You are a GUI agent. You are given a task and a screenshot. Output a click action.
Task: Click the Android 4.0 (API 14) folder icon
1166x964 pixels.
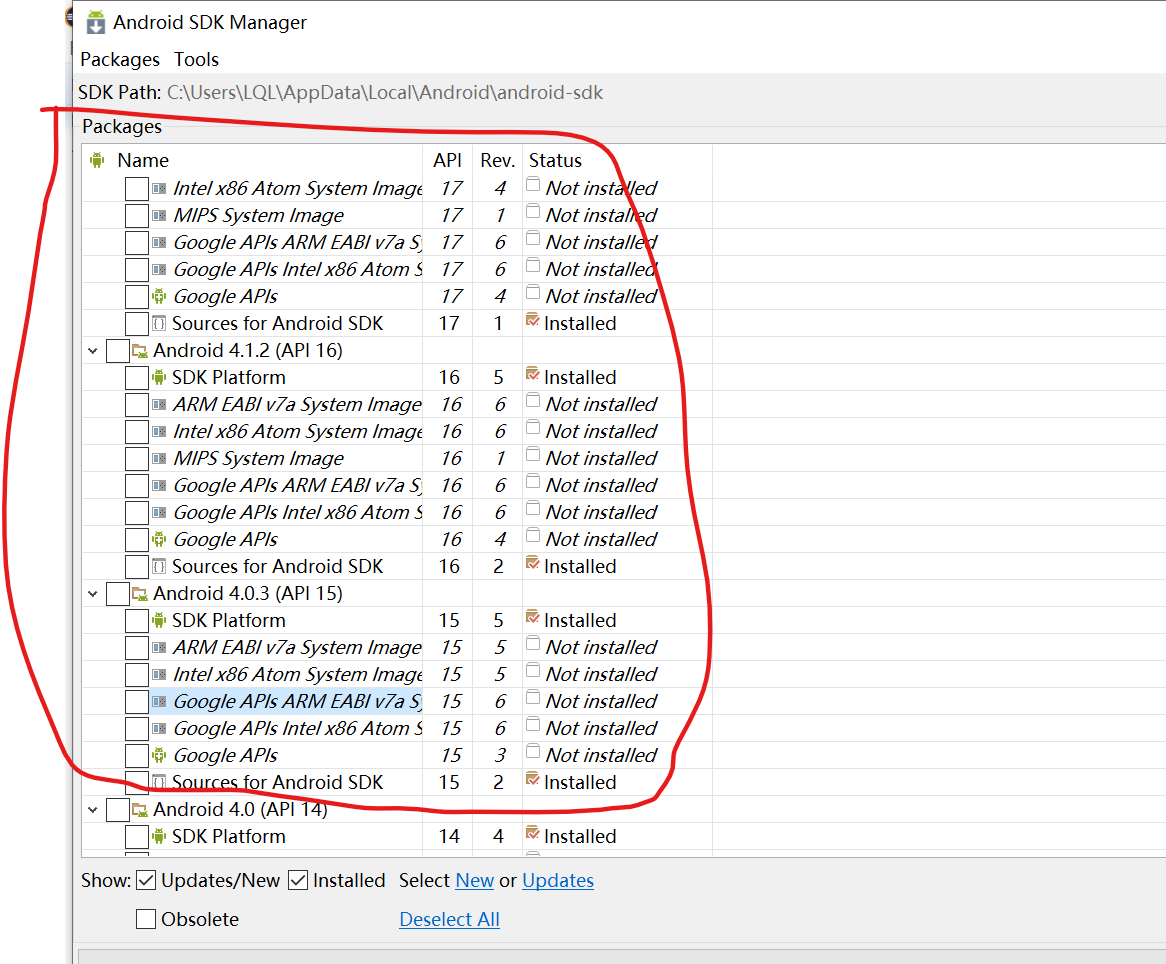tap(140, 809)
